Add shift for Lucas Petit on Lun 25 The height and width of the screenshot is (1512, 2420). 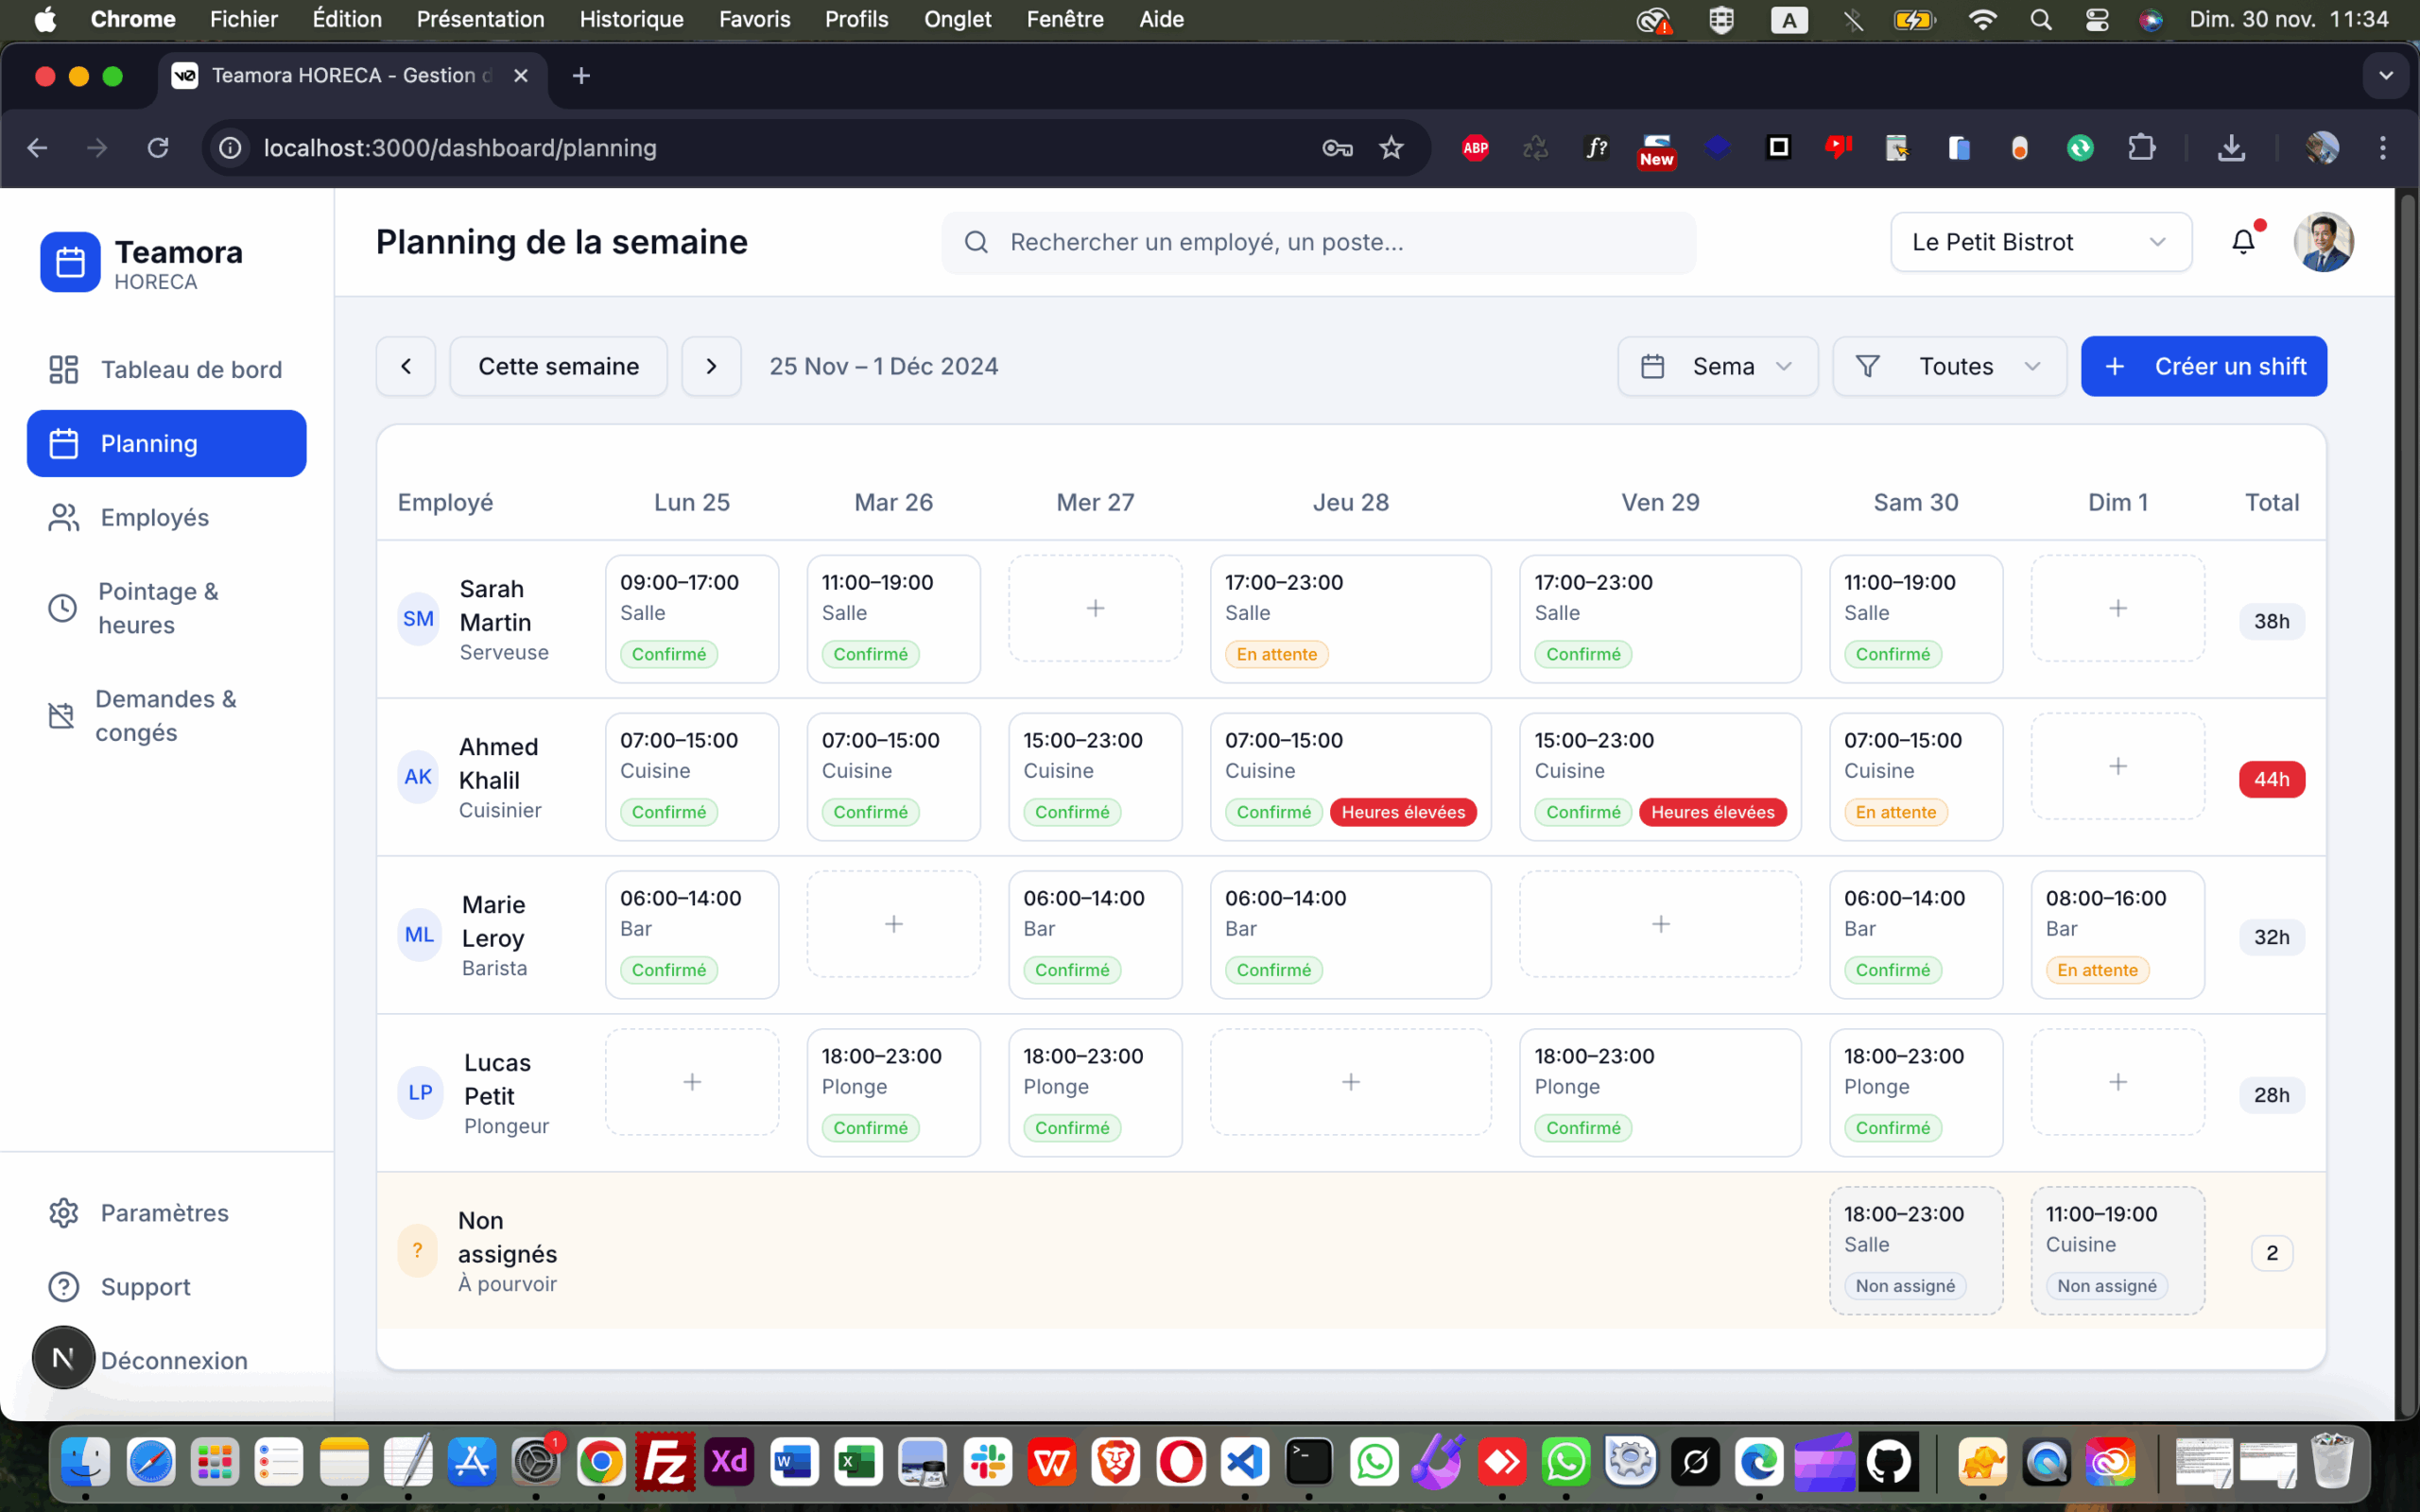coord(691,1082)
